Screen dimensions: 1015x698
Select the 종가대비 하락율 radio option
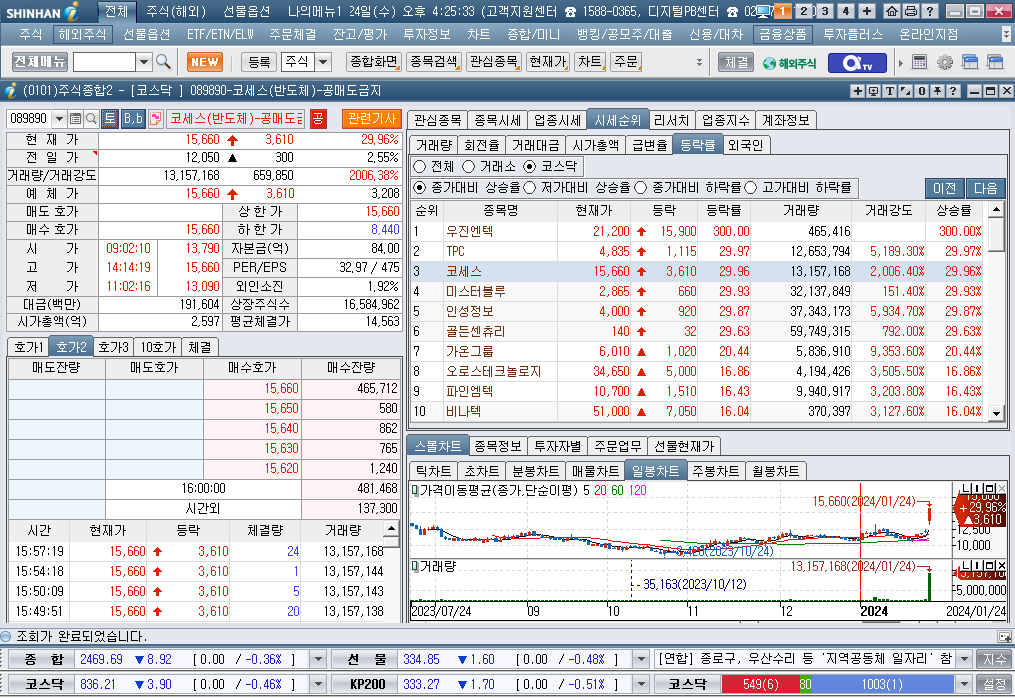tap(641, 188)
